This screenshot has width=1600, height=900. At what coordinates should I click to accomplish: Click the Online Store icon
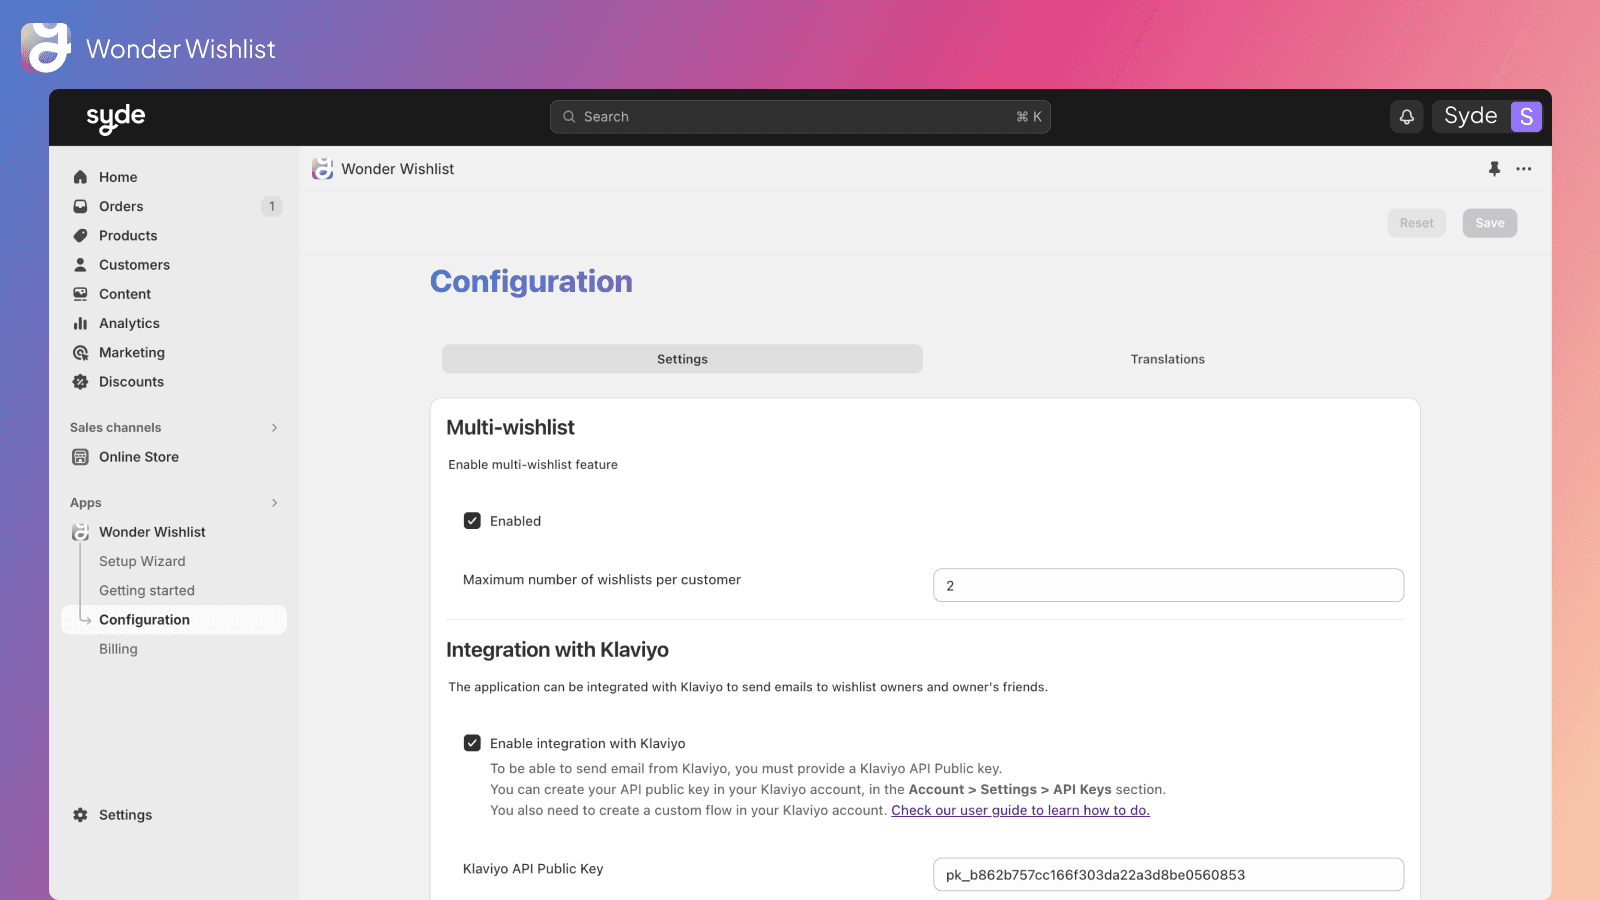click(80, 457)
